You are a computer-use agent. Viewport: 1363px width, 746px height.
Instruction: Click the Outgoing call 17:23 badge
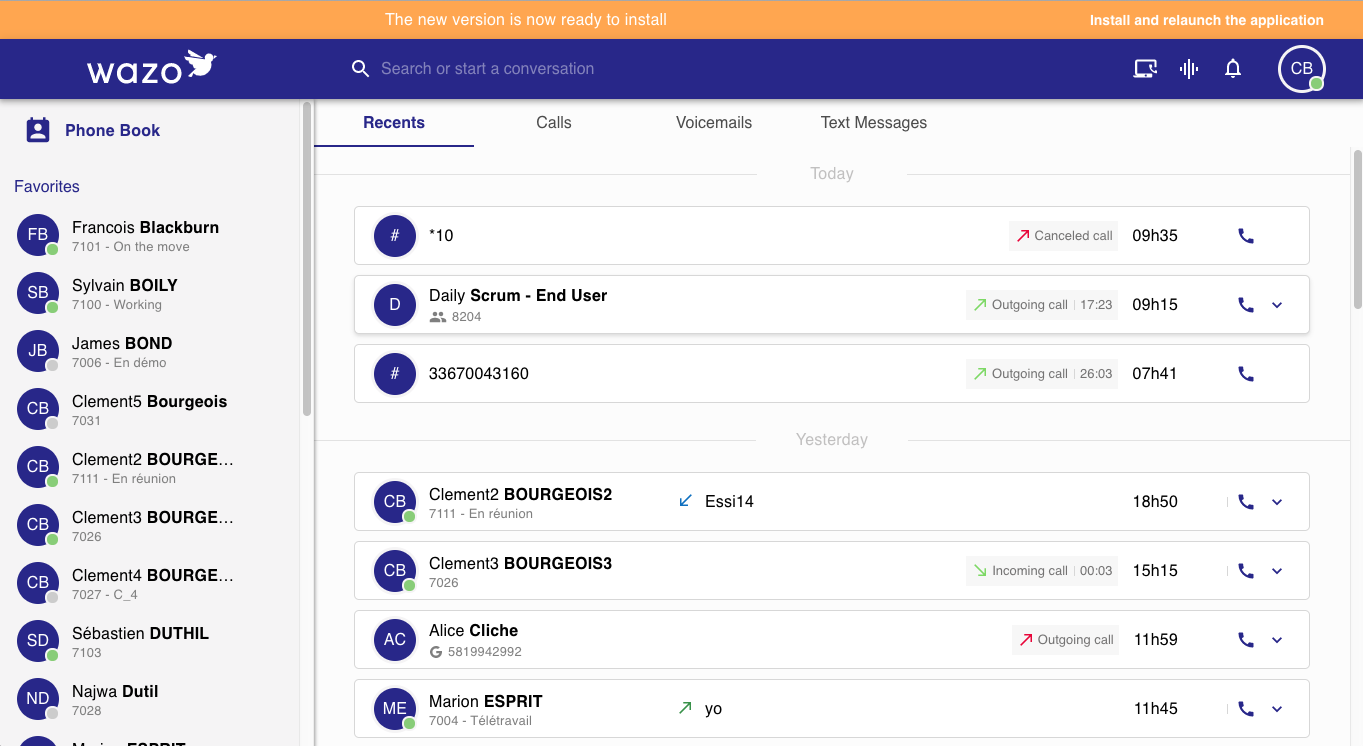1042,305
